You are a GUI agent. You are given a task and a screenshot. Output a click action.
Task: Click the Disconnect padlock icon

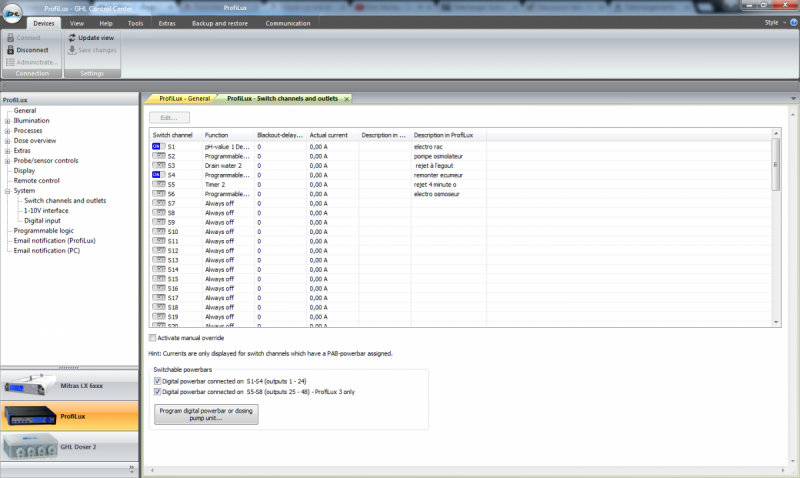[x=11, y=49]
